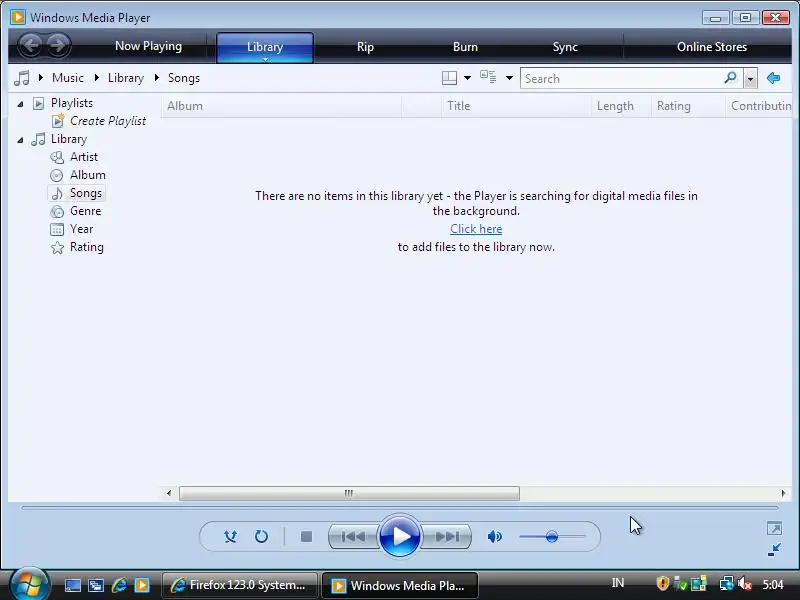Sort by the Album column header
800x600 pixels.
tap(282, 106)
